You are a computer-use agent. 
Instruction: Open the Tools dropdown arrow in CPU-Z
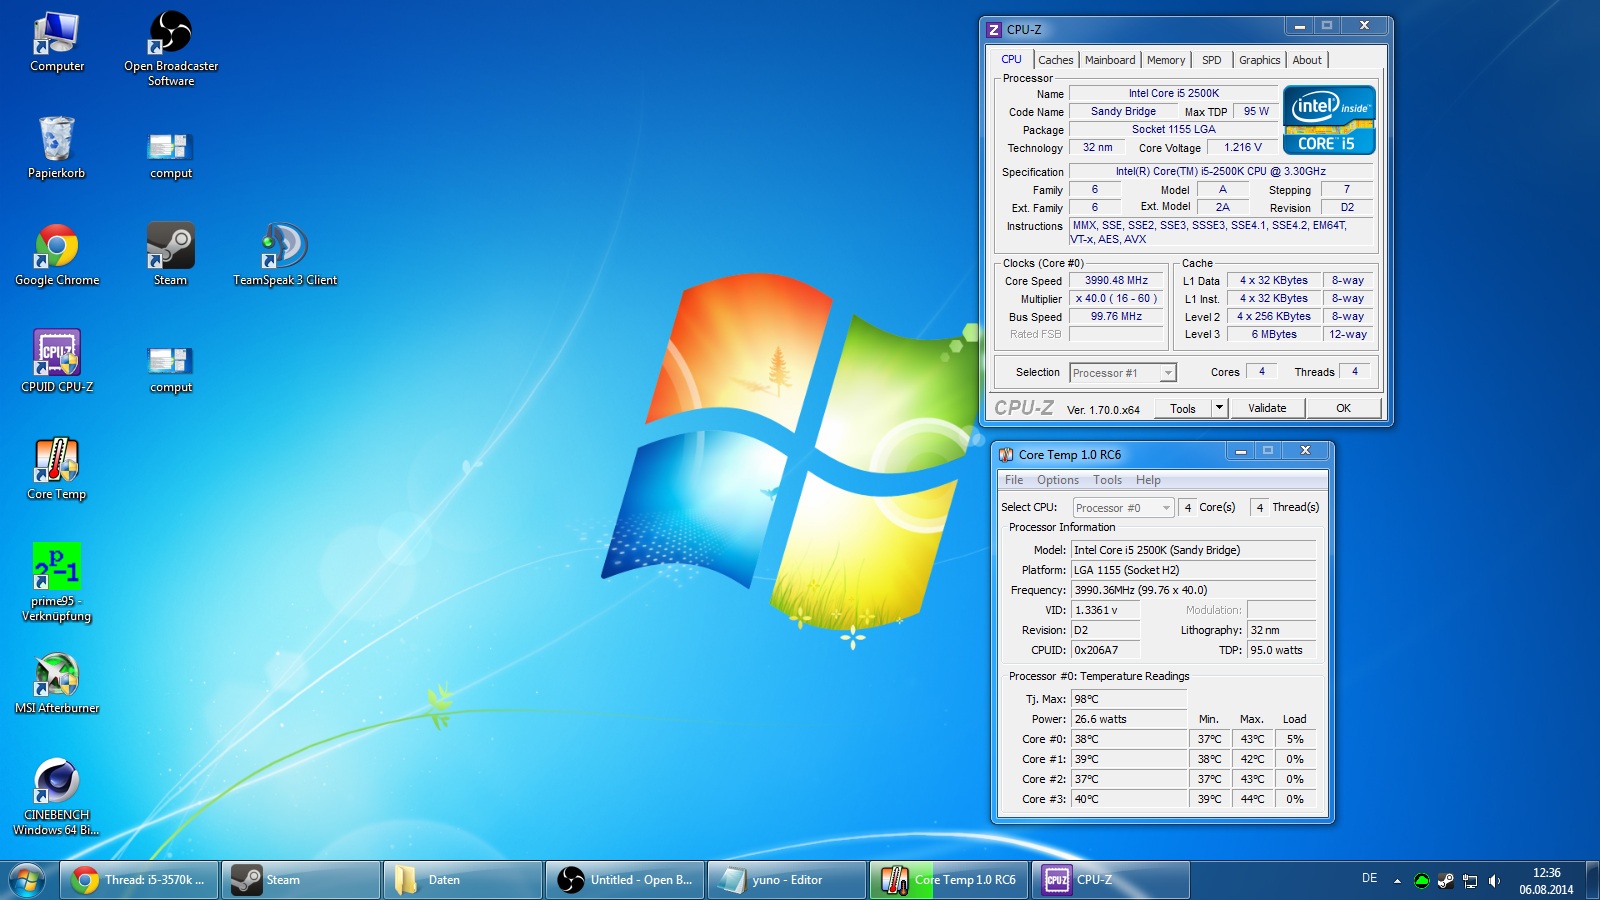(1219, 408)
